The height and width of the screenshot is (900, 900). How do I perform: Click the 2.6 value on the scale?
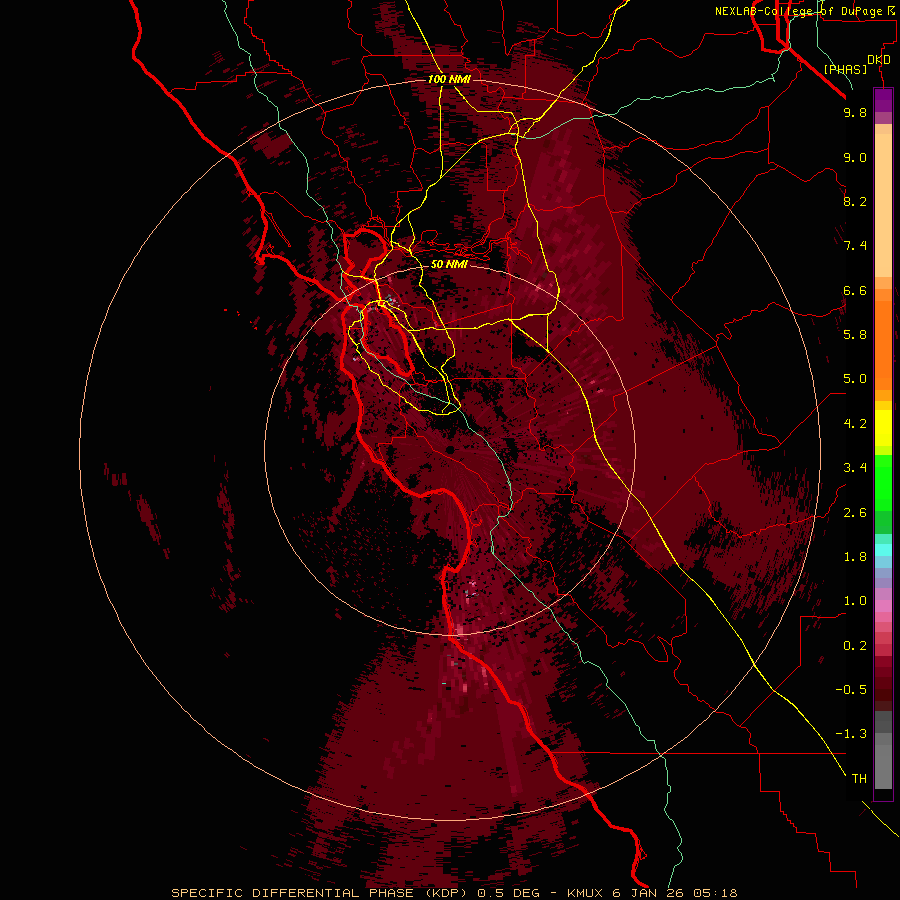pos(855,513)
